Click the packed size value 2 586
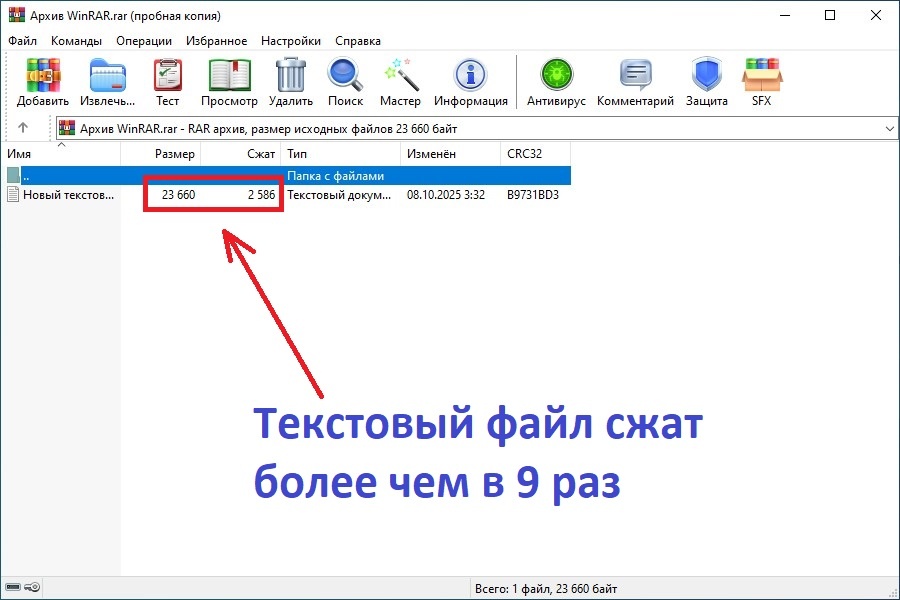The width and height of the screenshot is (900, 600). coord(262,195)
